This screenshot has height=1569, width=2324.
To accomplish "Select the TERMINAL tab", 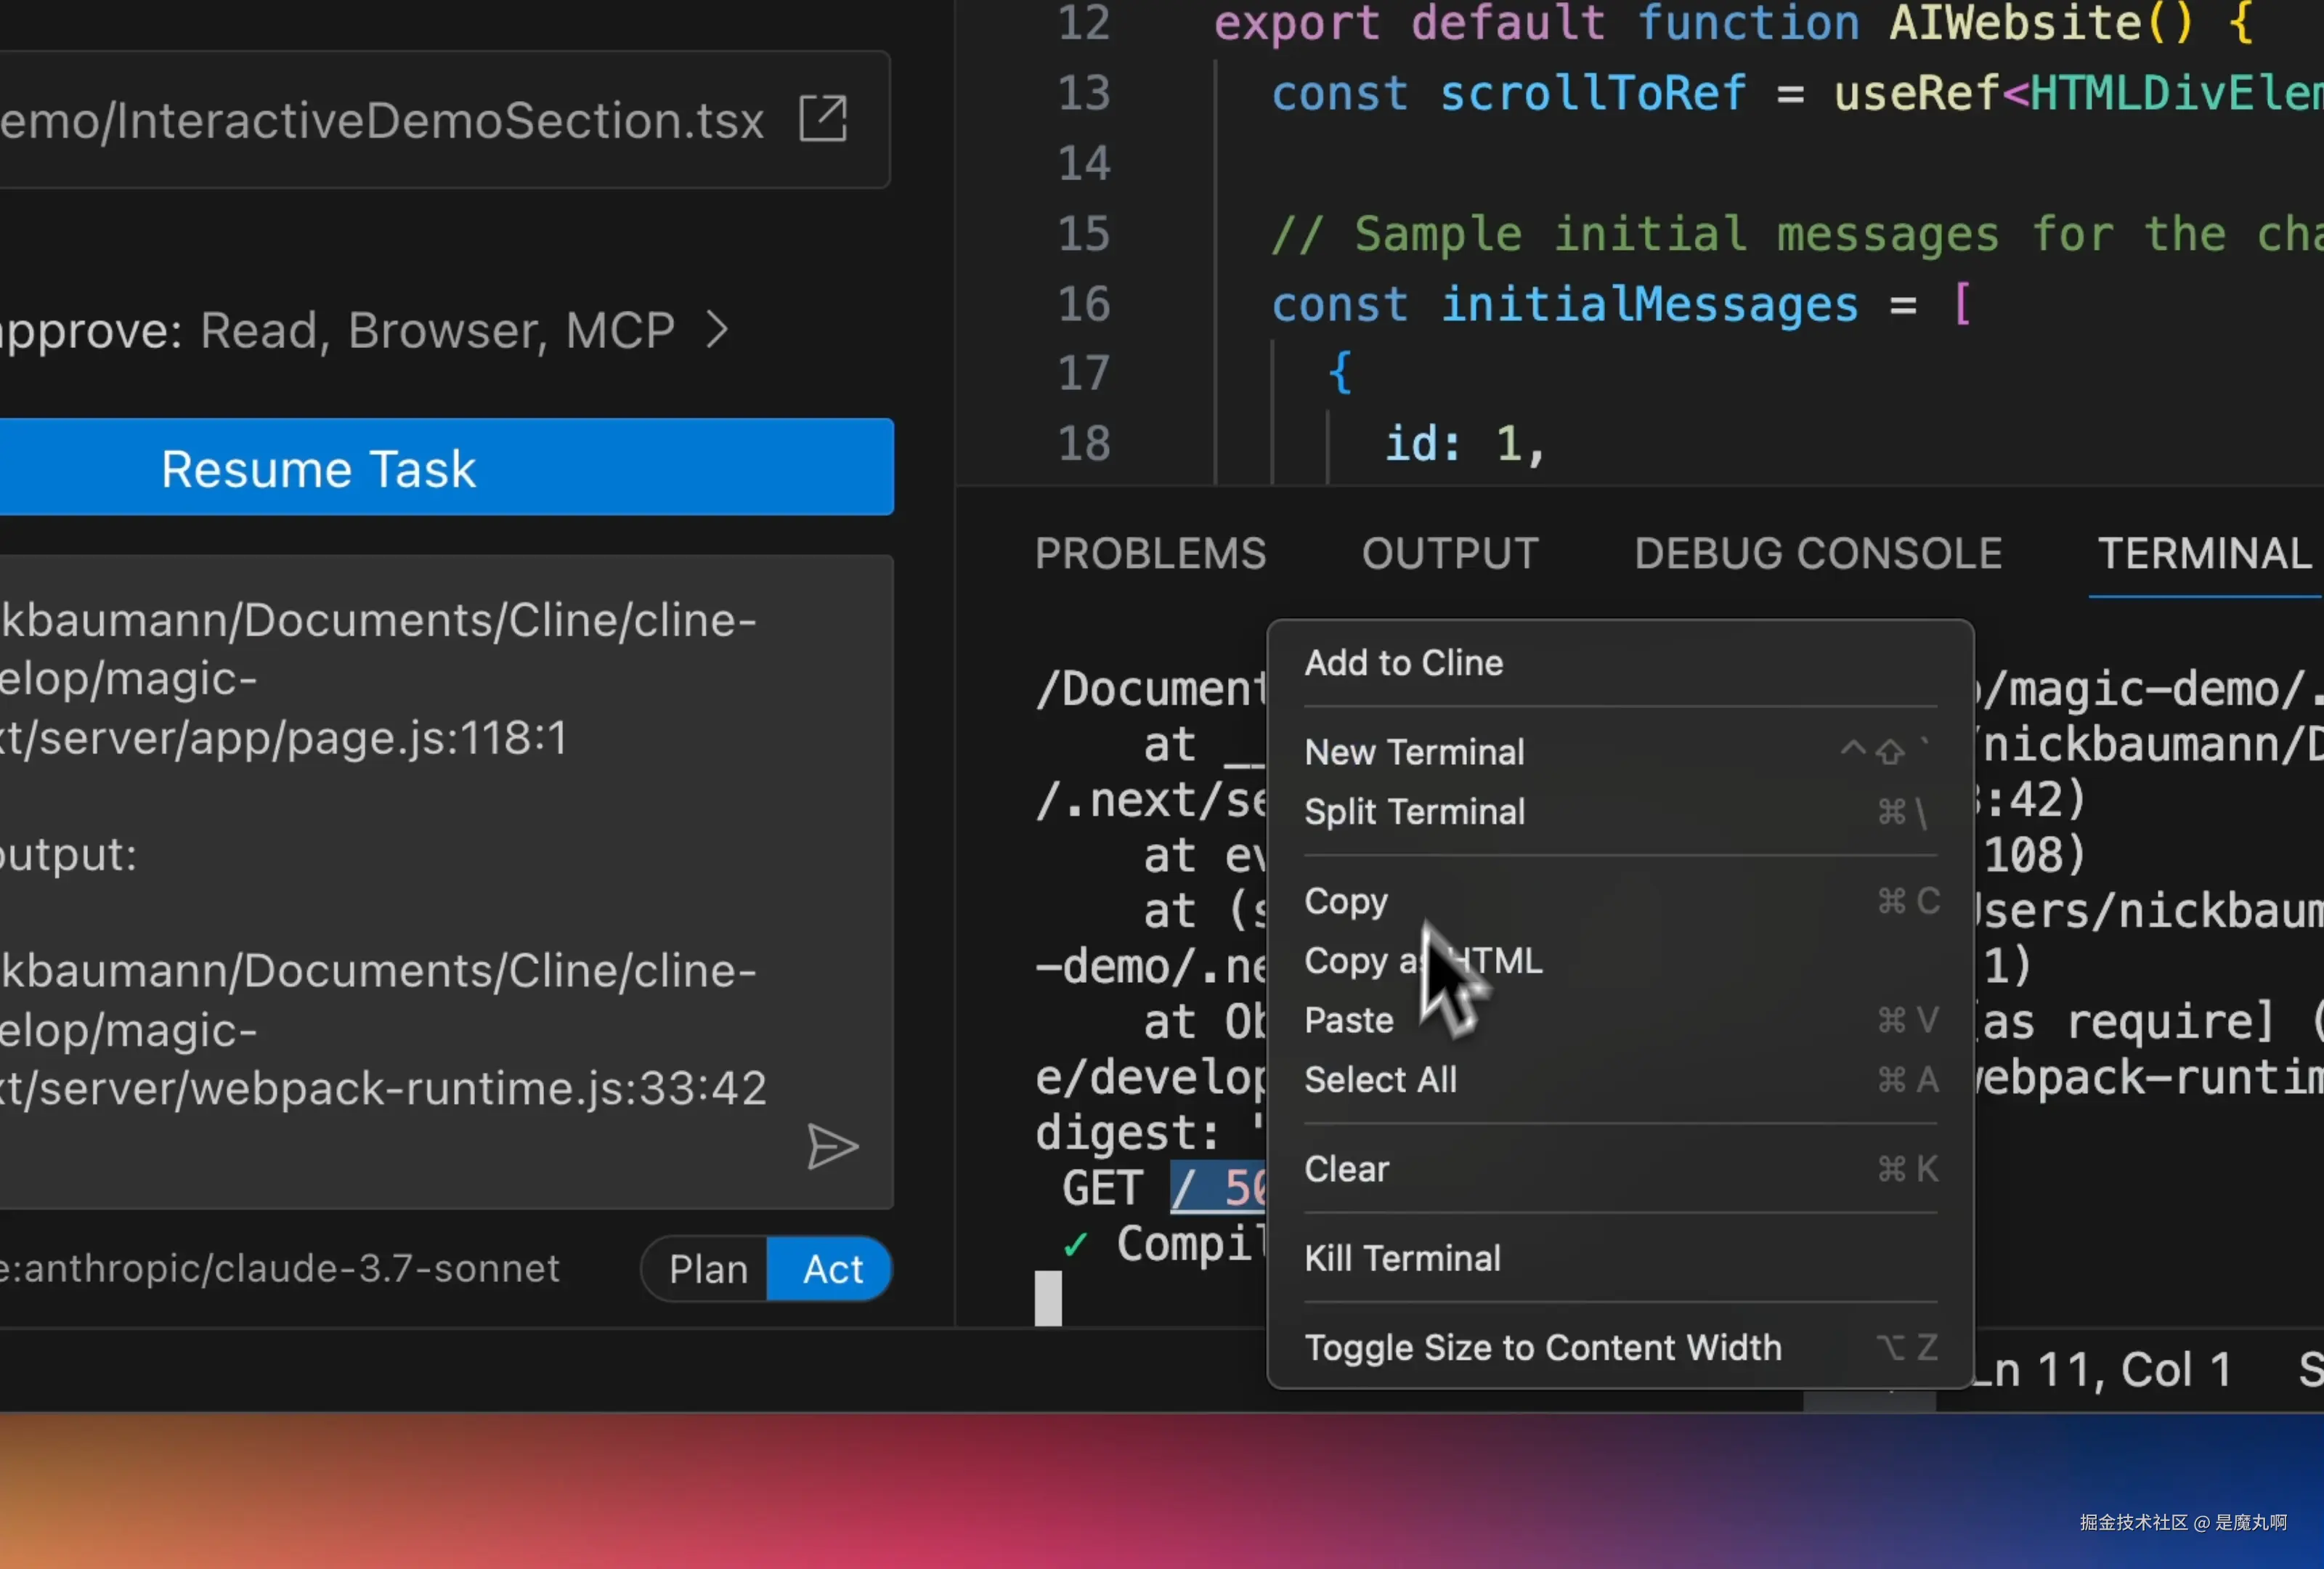I will pyautogui.click(x=2203, y=554).
